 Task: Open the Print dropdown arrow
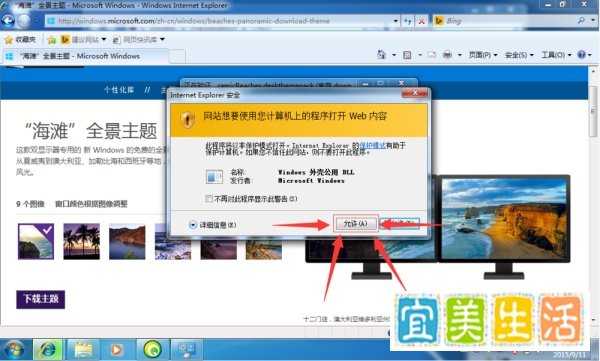[x=460, y=55]
